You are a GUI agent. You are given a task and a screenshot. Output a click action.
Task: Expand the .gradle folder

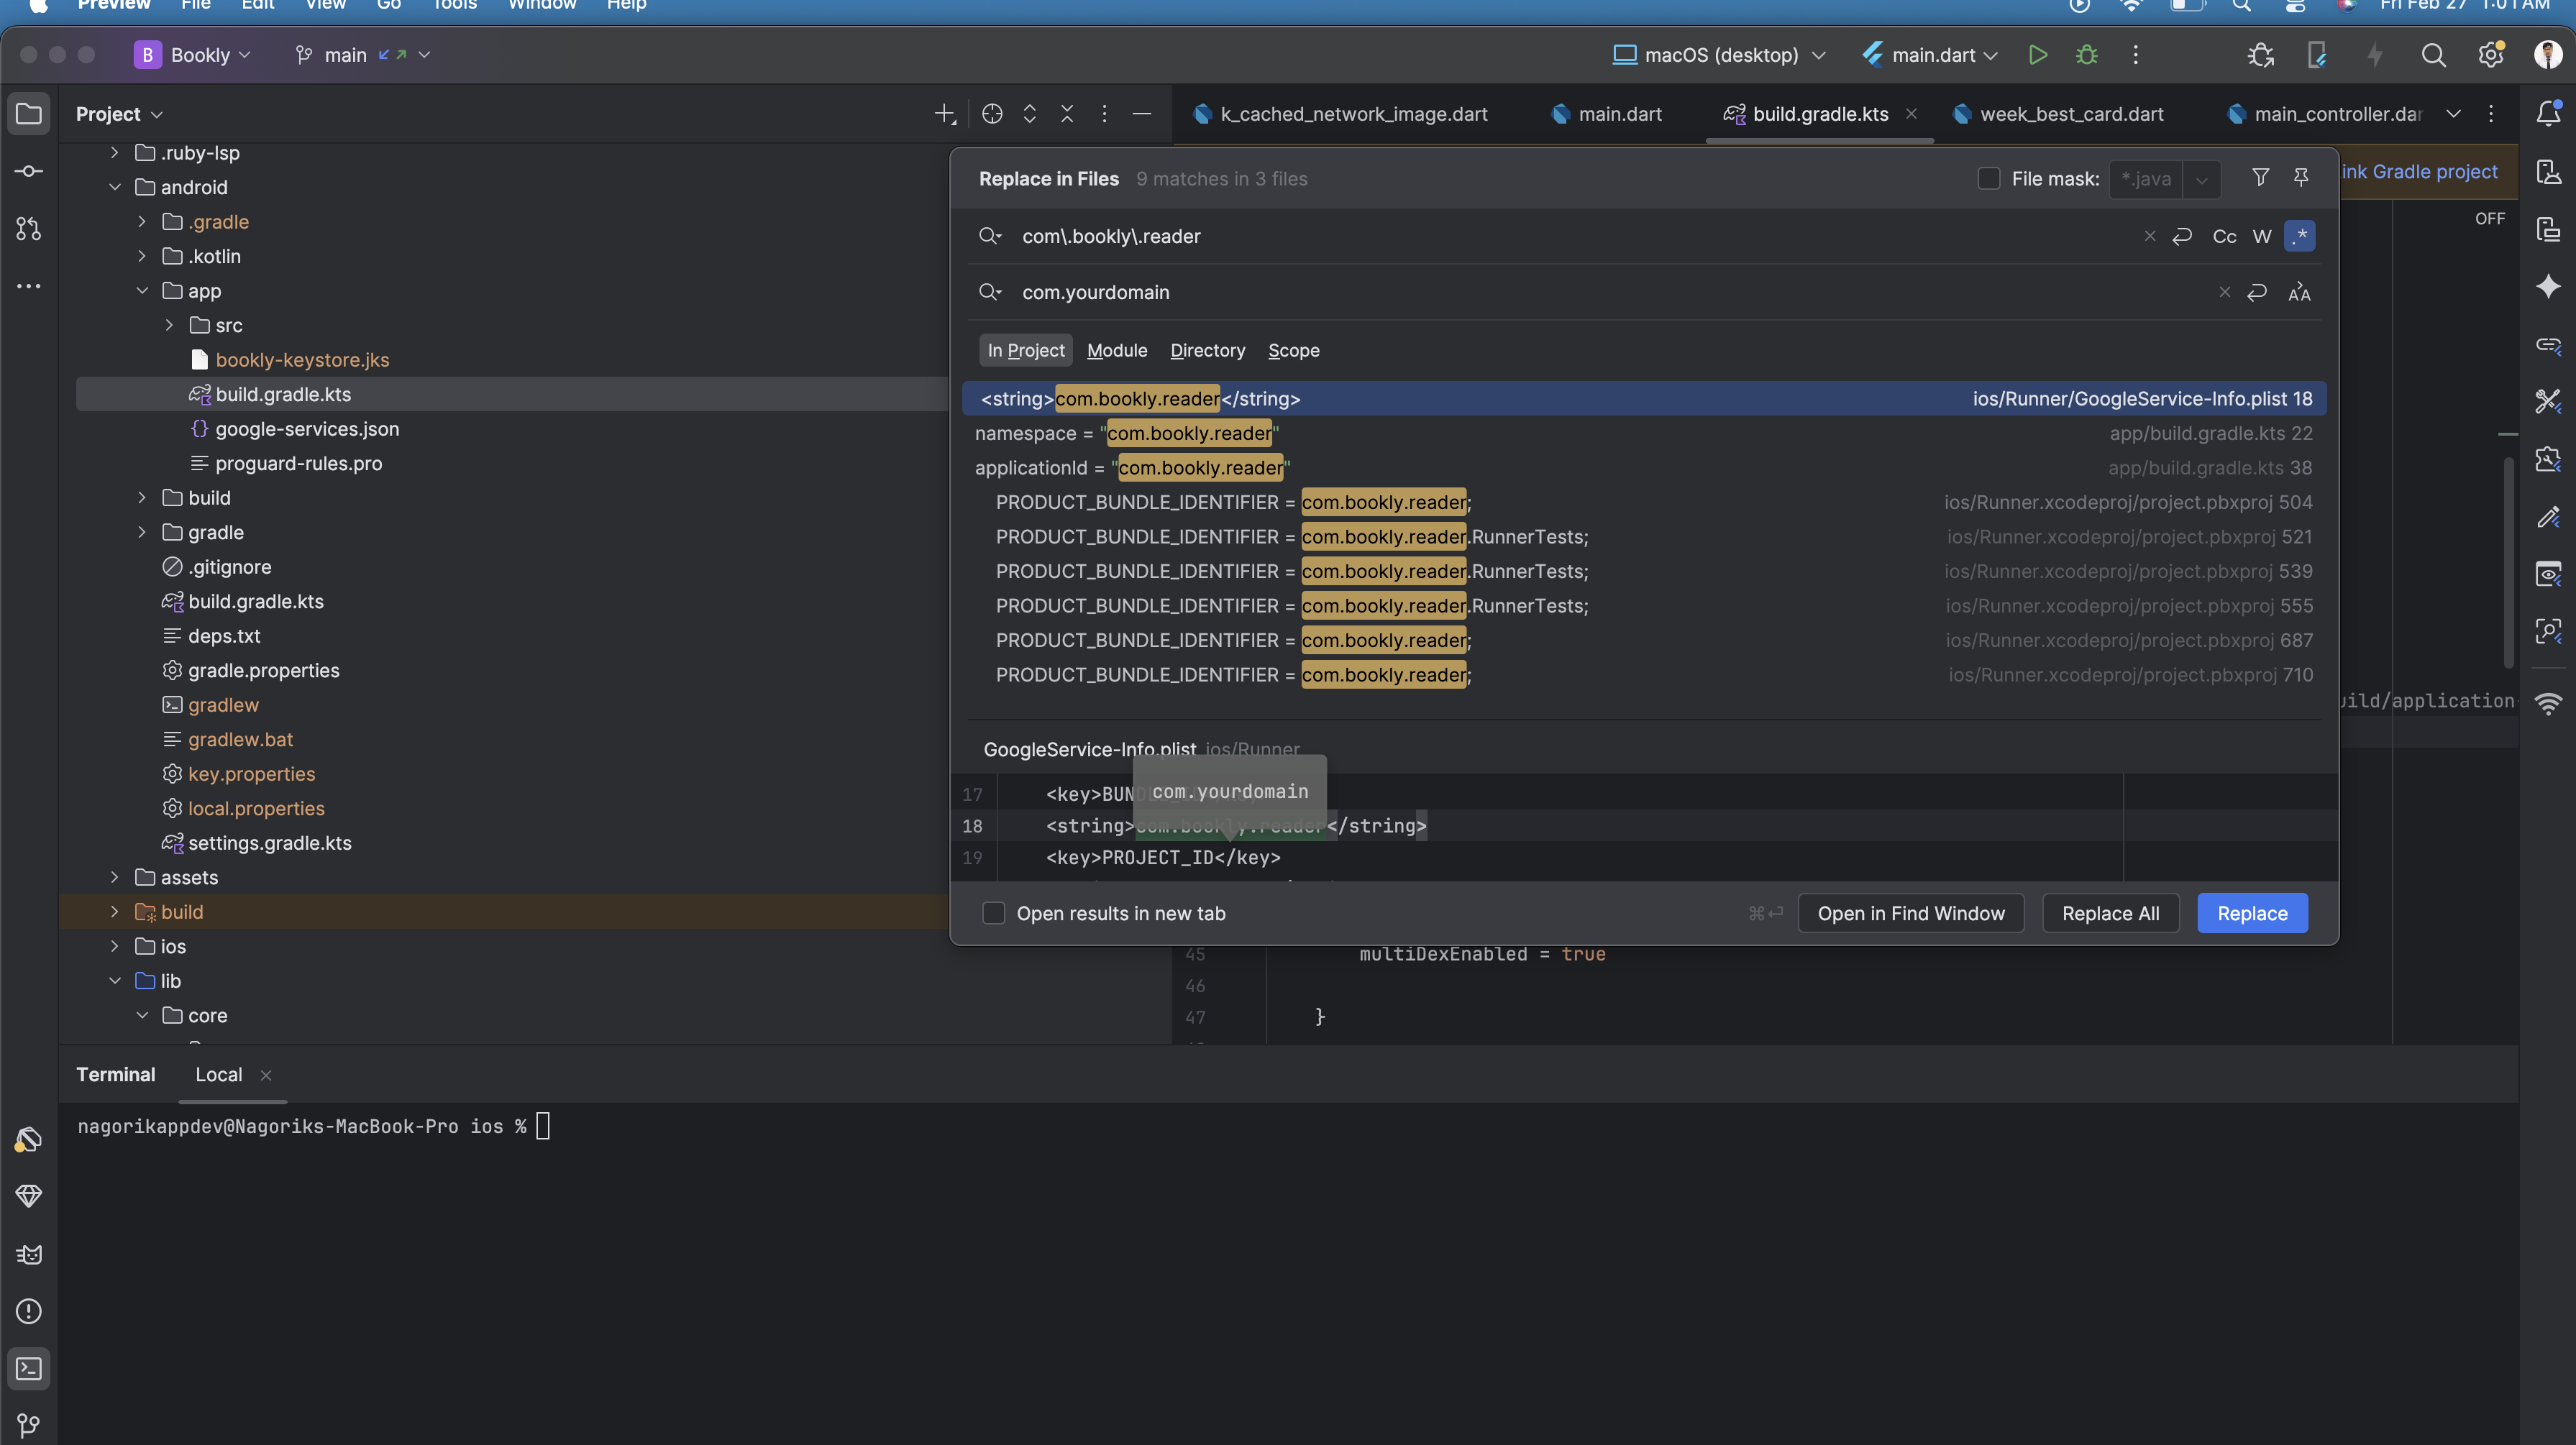point(142,222)
